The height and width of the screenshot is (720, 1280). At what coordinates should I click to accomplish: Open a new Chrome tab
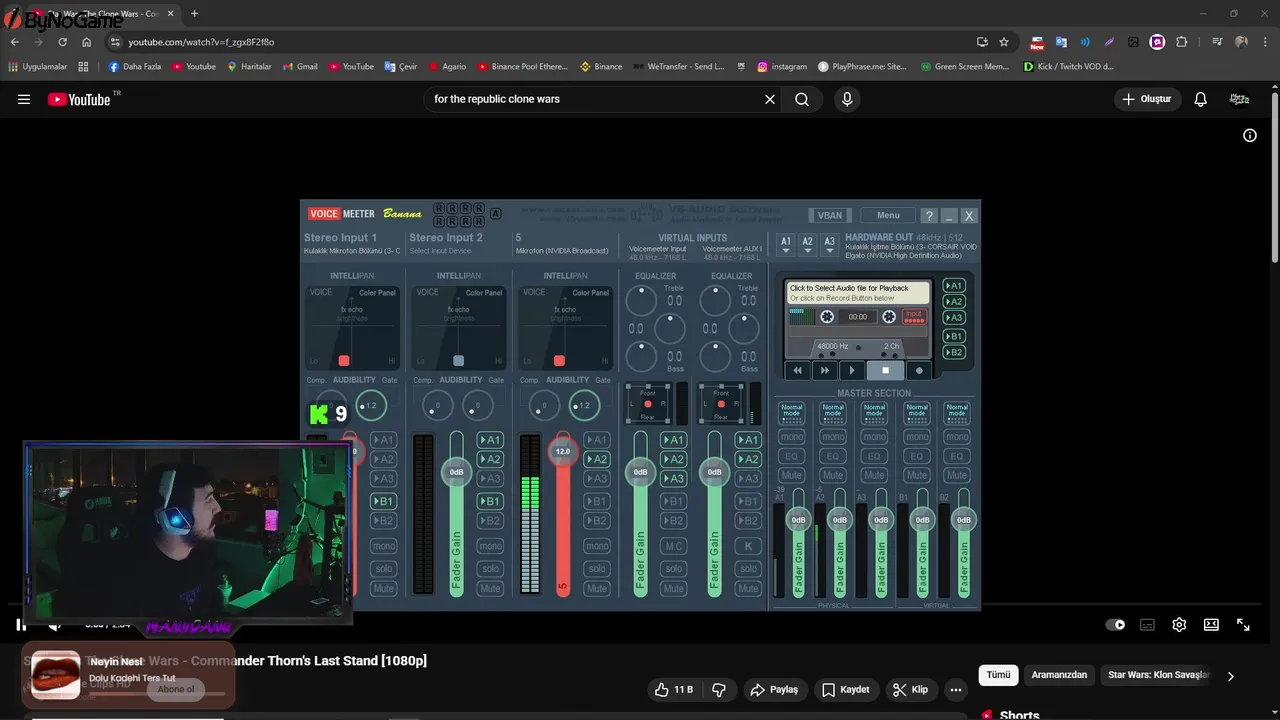click(194, 14)
